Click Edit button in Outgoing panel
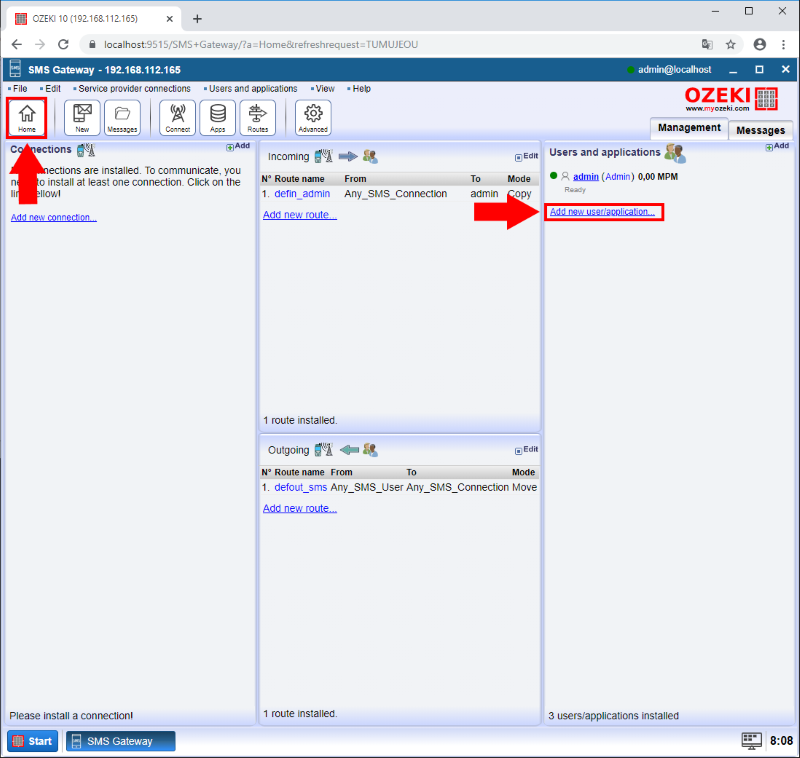Image resolution: width=800 pixels, height=758 pixels. (x=527, y=449)
